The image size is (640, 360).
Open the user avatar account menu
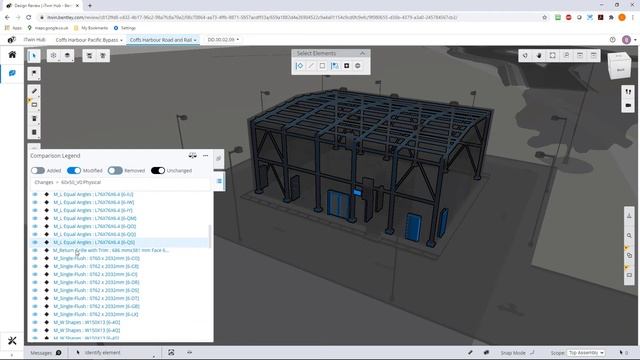(627, 40)
